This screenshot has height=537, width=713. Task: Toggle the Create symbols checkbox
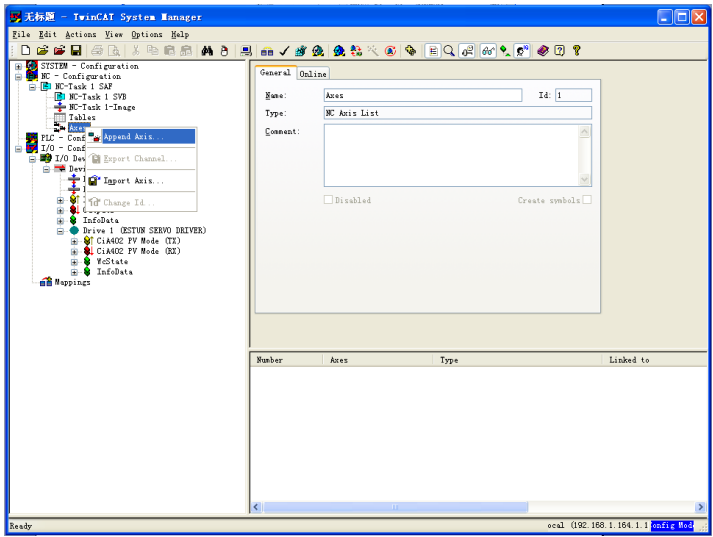(587, 200)
